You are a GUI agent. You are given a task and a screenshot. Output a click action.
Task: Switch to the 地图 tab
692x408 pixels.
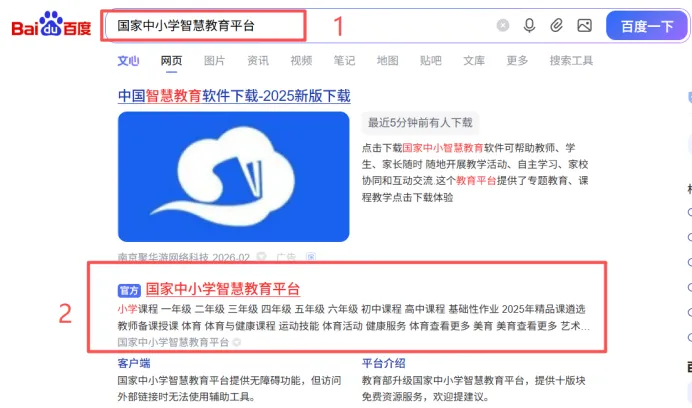click(387, 60)
